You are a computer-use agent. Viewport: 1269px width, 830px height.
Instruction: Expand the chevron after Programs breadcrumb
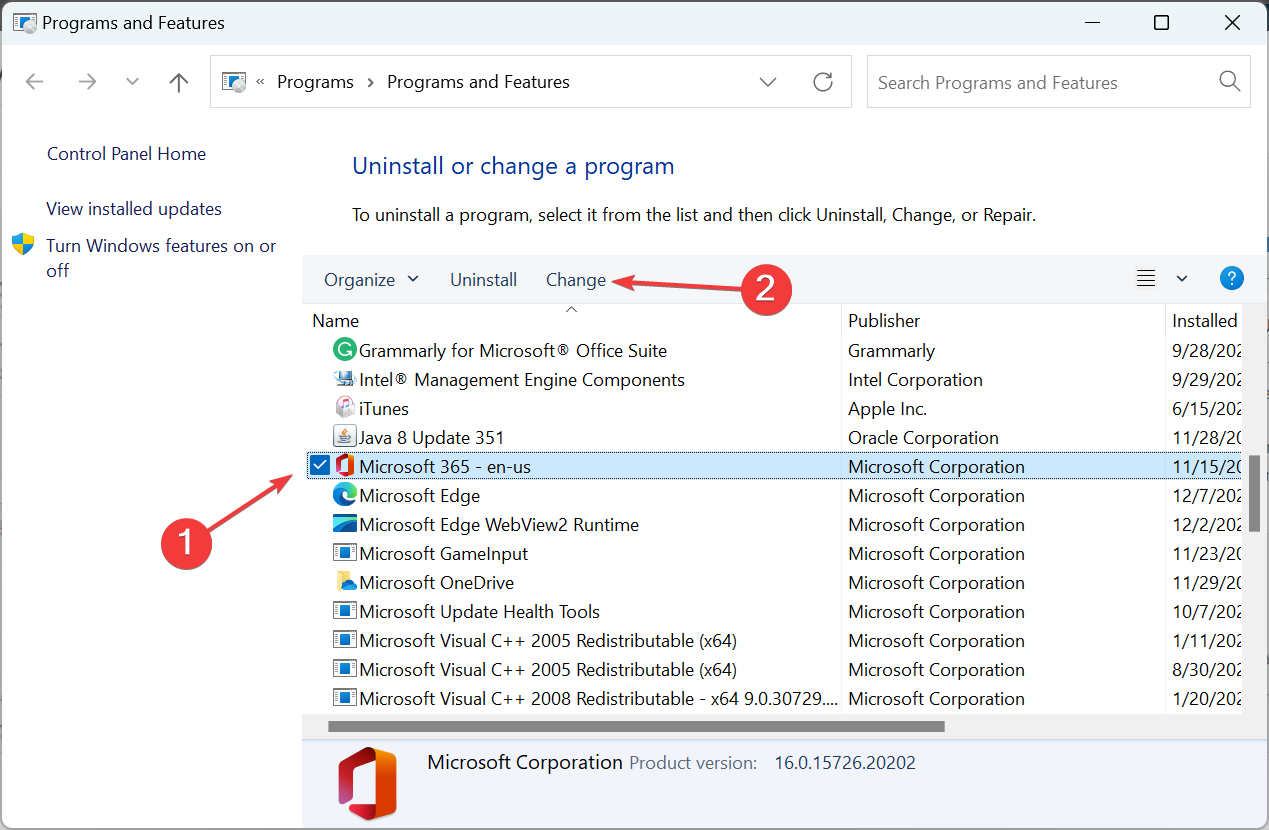point(370,82)
